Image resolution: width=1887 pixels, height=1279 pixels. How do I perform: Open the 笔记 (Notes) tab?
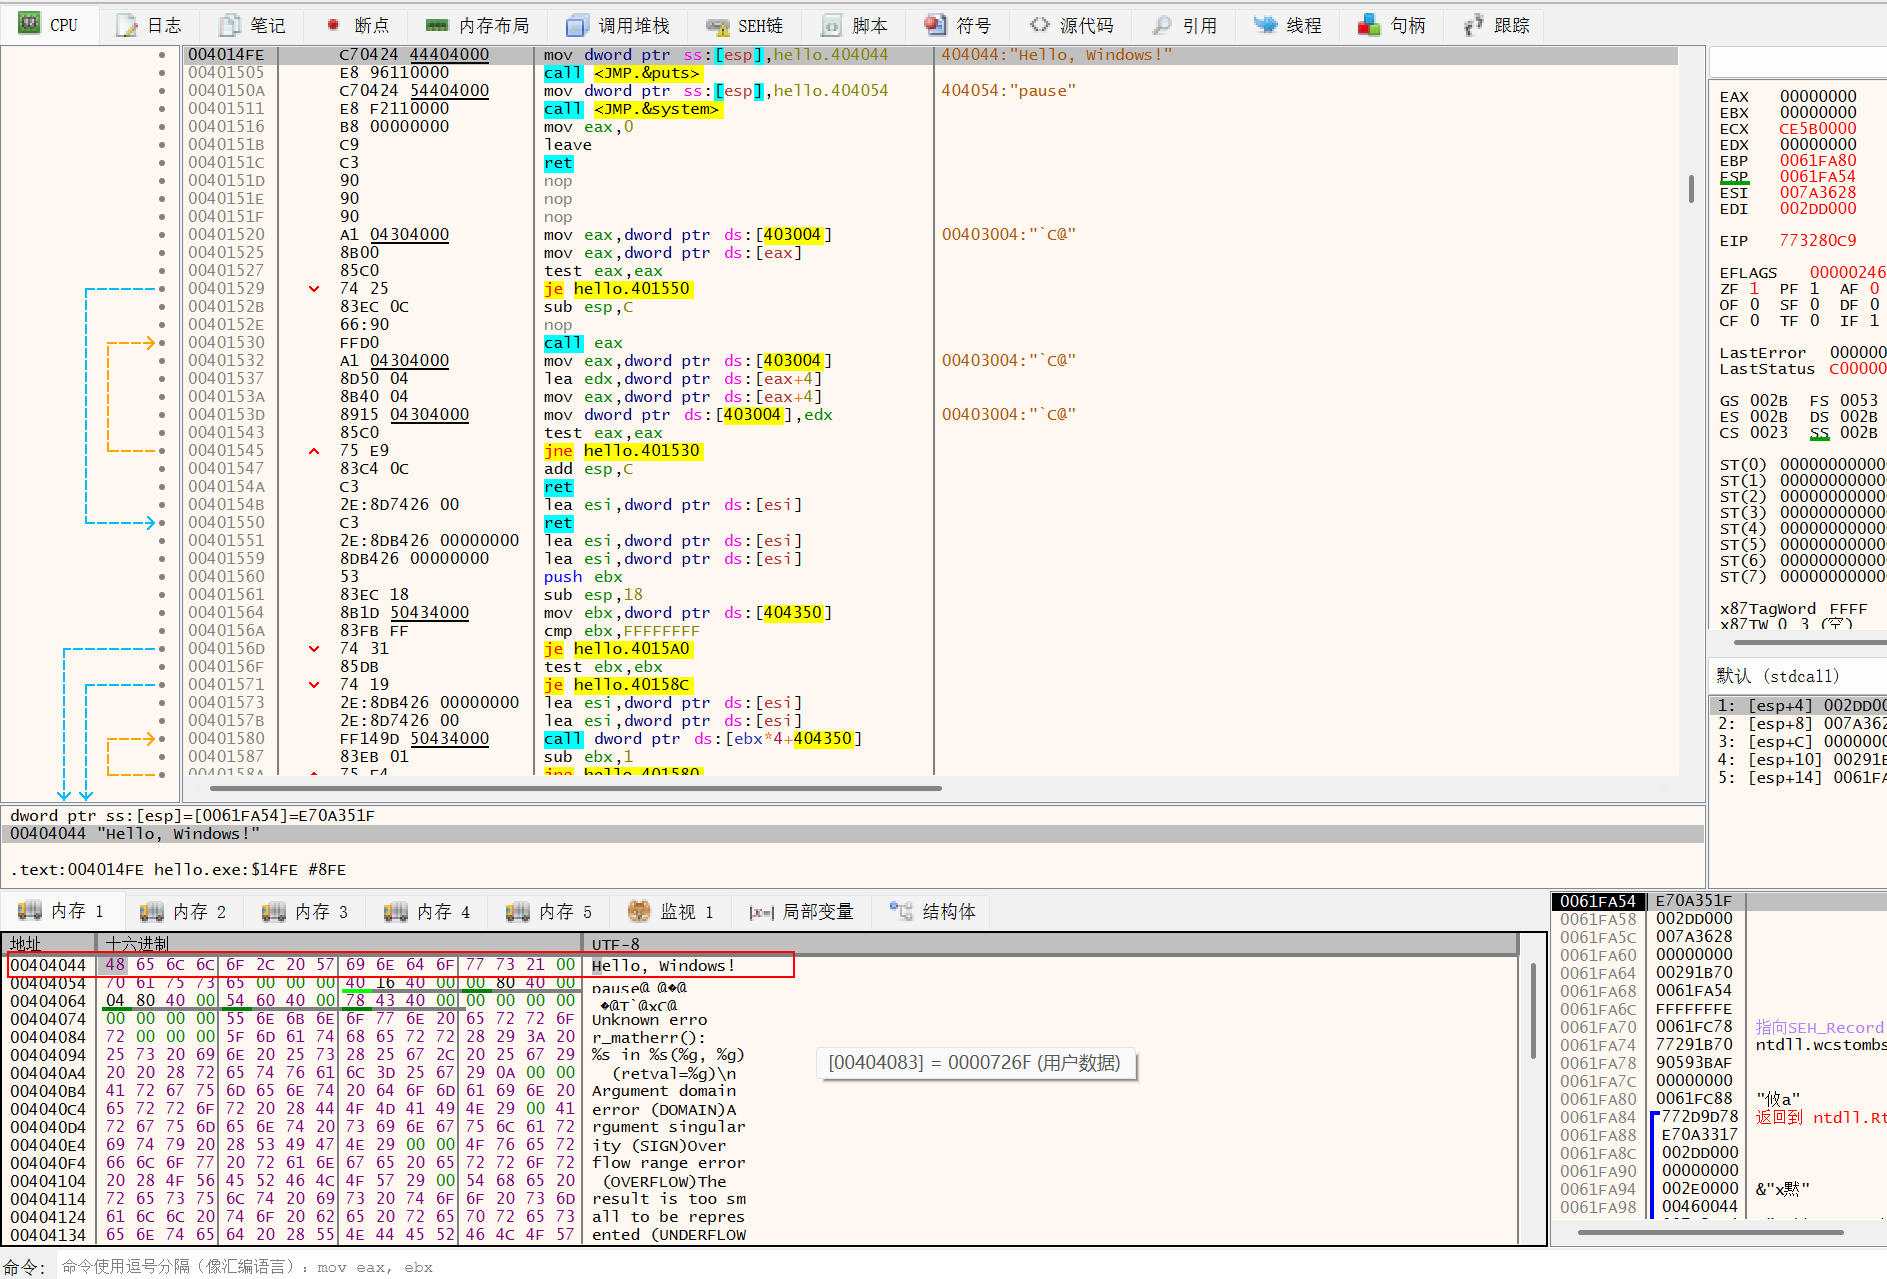tap(252, 25)
